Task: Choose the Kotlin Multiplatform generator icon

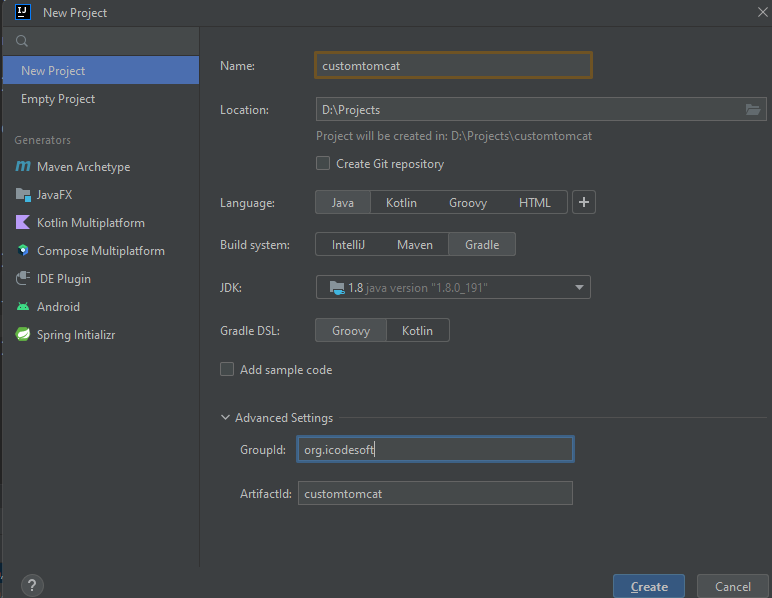Action: click(23, 223)
